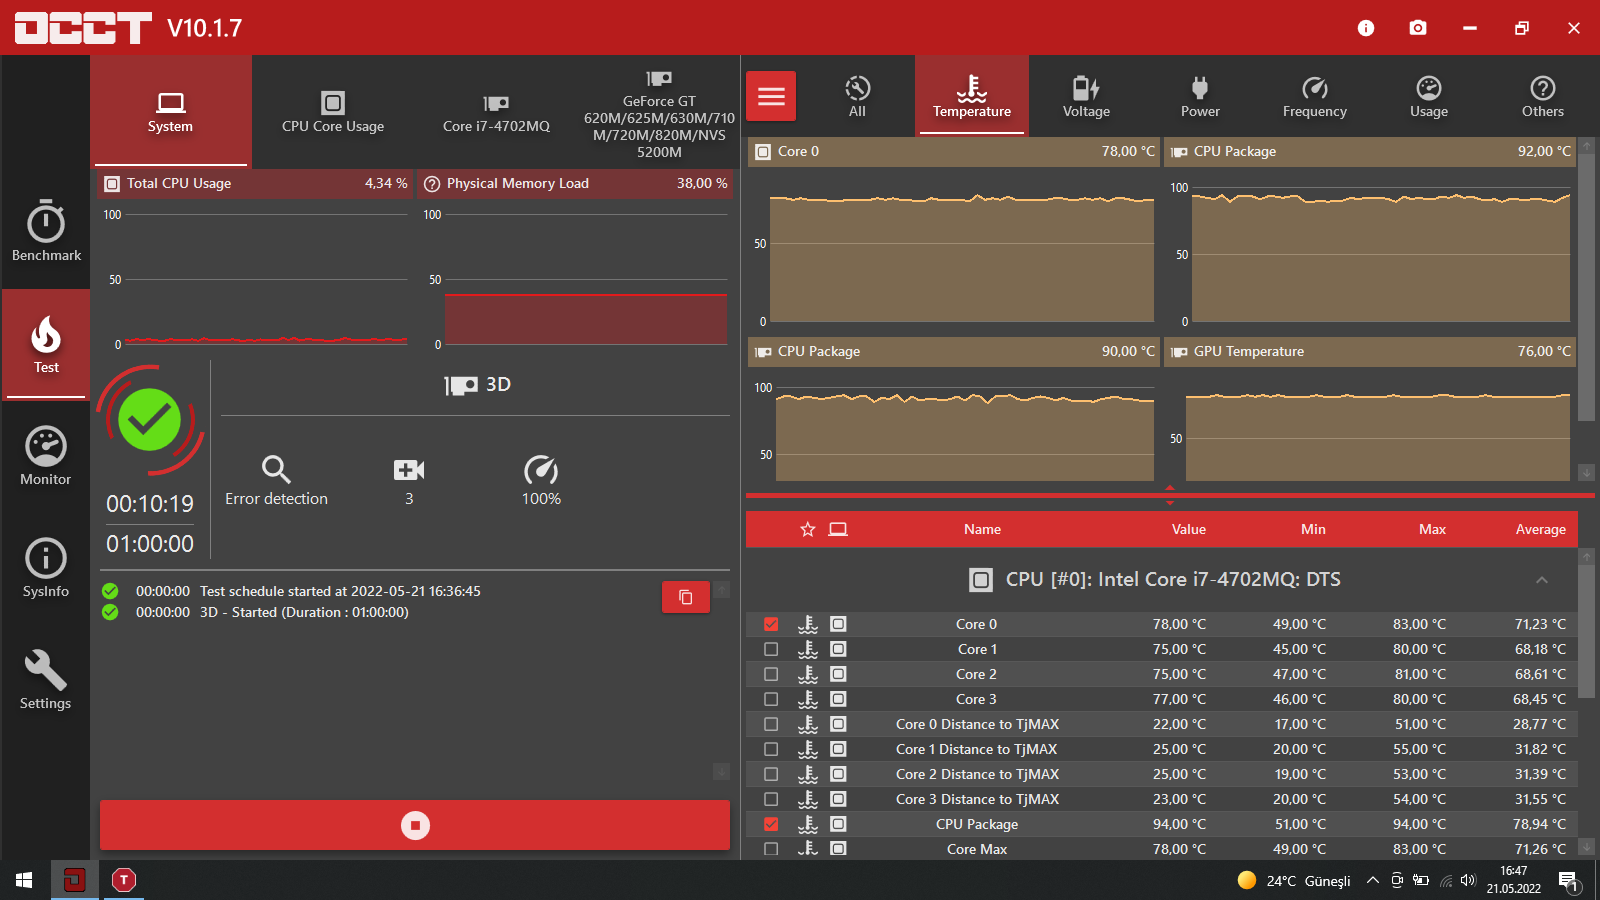Check the Core 1 checkbox
Image resolution: width=1600 pixels, height=900 pixels.
click(771, 649)
